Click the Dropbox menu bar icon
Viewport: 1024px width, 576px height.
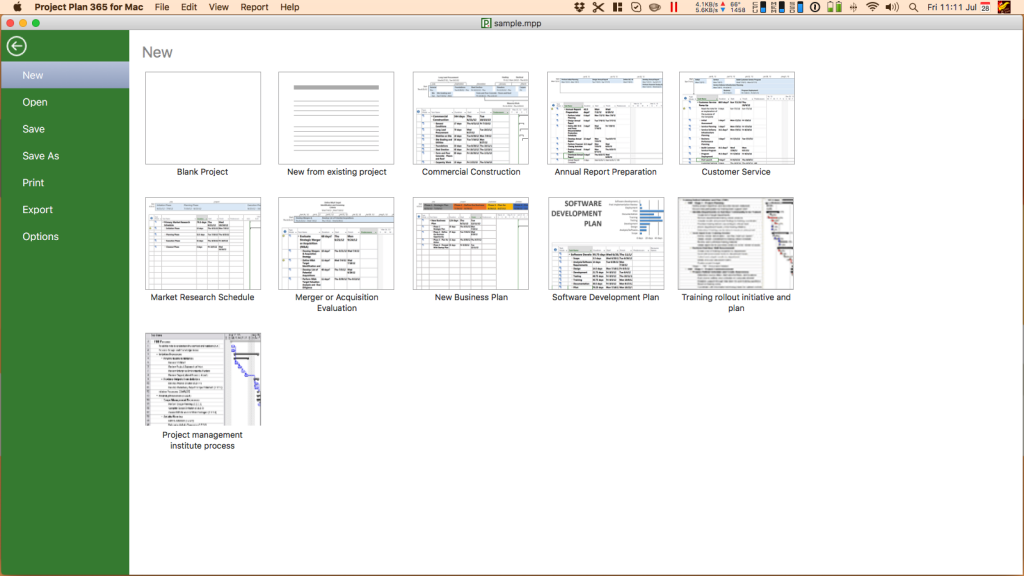(x=579, y=7)
